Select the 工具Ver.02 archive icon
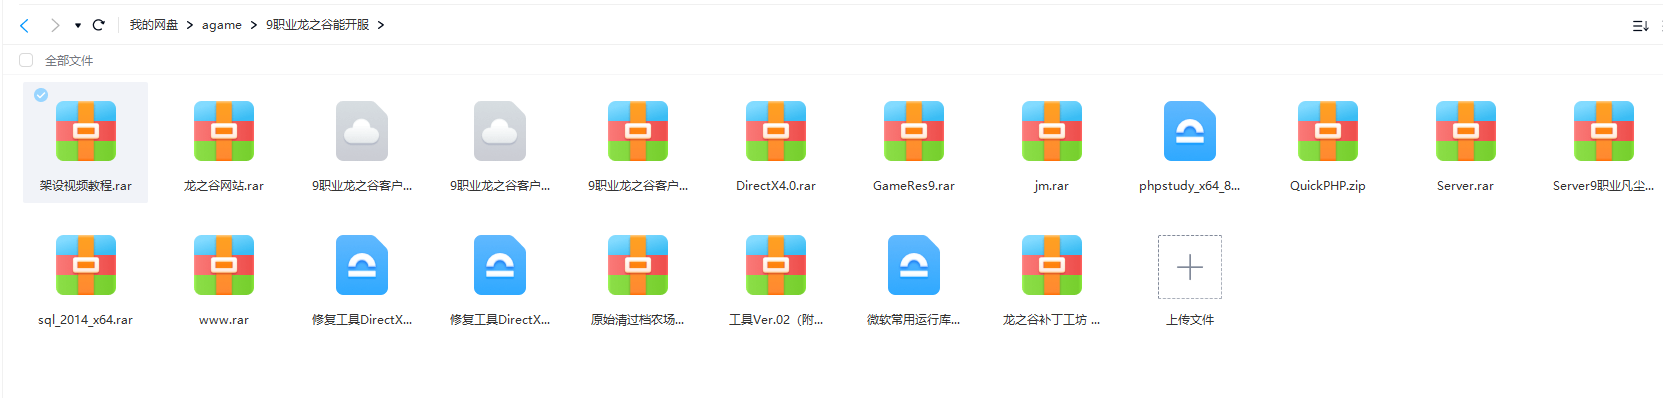This screenshot has width=1663, height=398. [x=776, y=265]
